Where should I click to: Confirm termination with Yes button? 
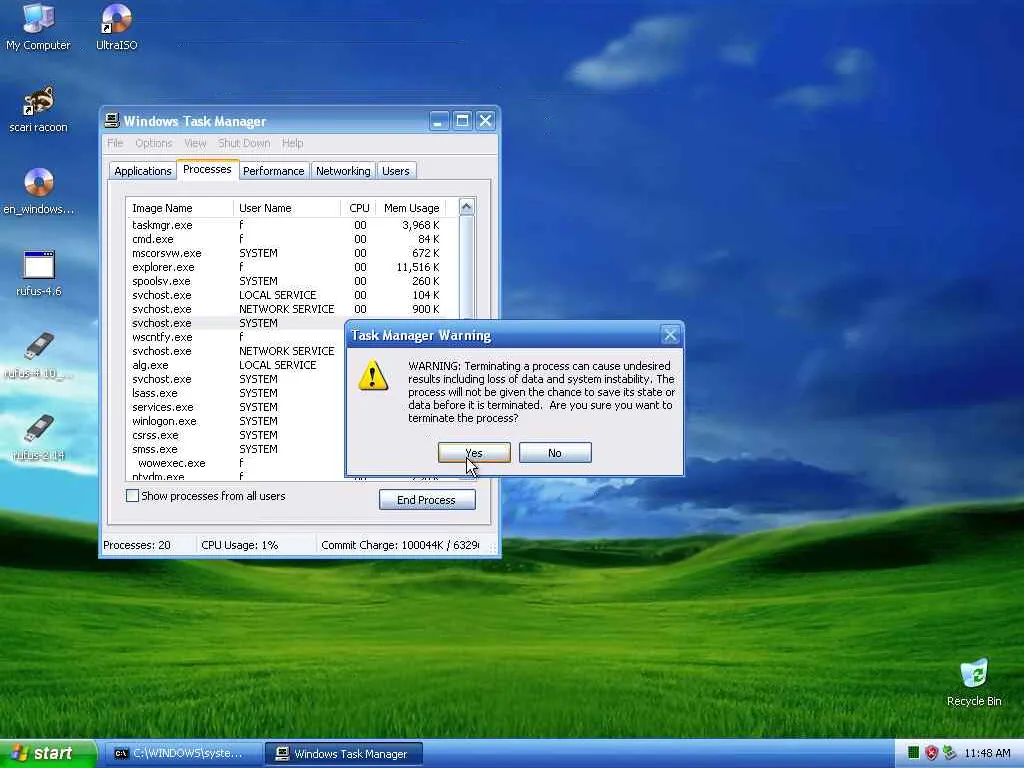point(474,453)
